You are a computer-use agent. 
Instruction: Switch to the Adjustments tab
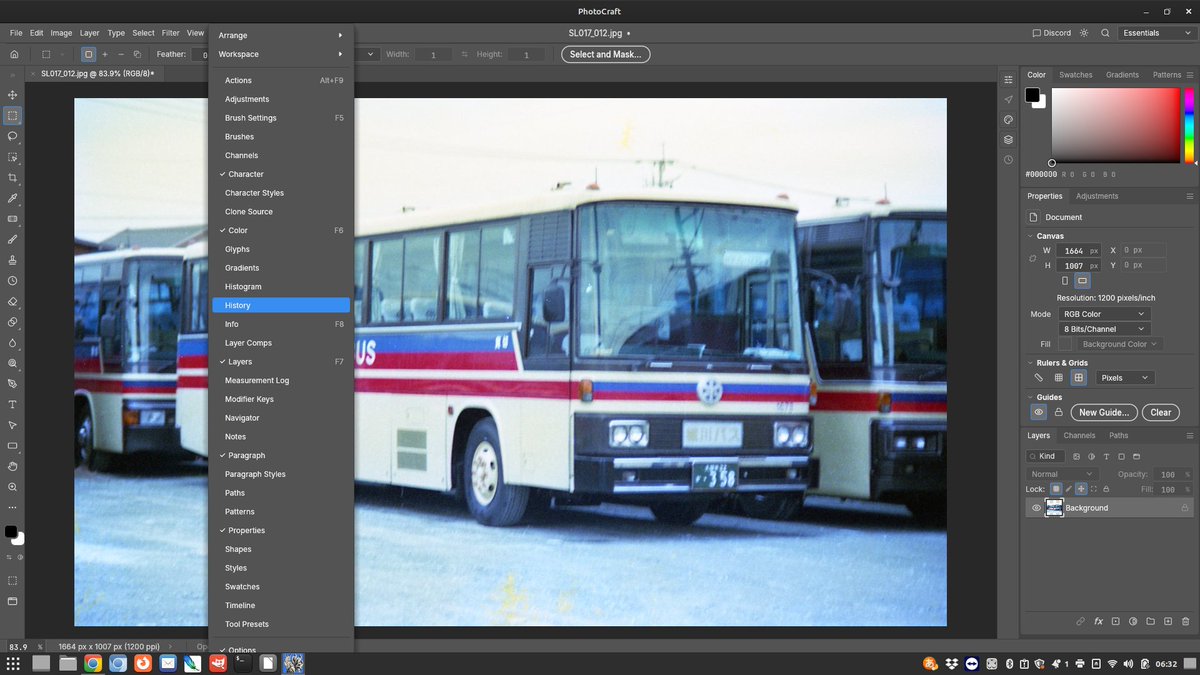tap(1097, 196)
